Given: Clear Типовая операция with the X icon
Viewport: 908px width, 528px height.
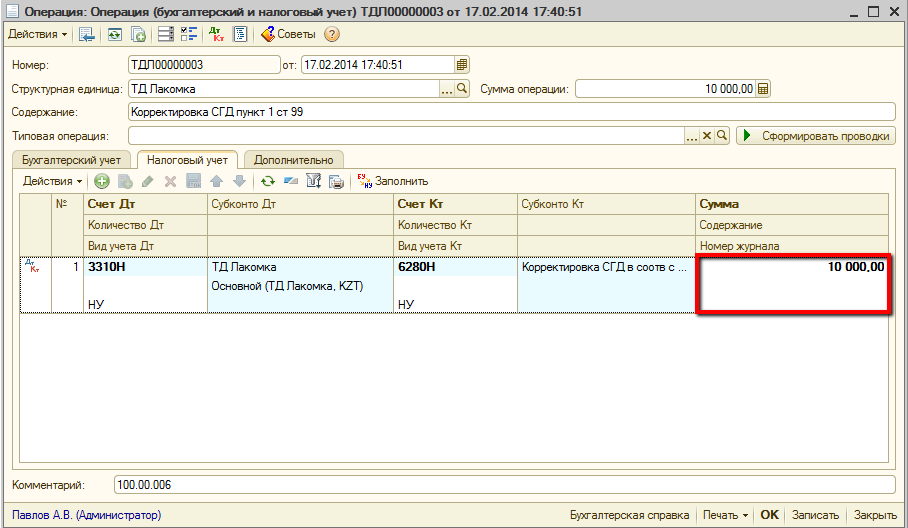Looking at the screenshot, I should [706, 136].
